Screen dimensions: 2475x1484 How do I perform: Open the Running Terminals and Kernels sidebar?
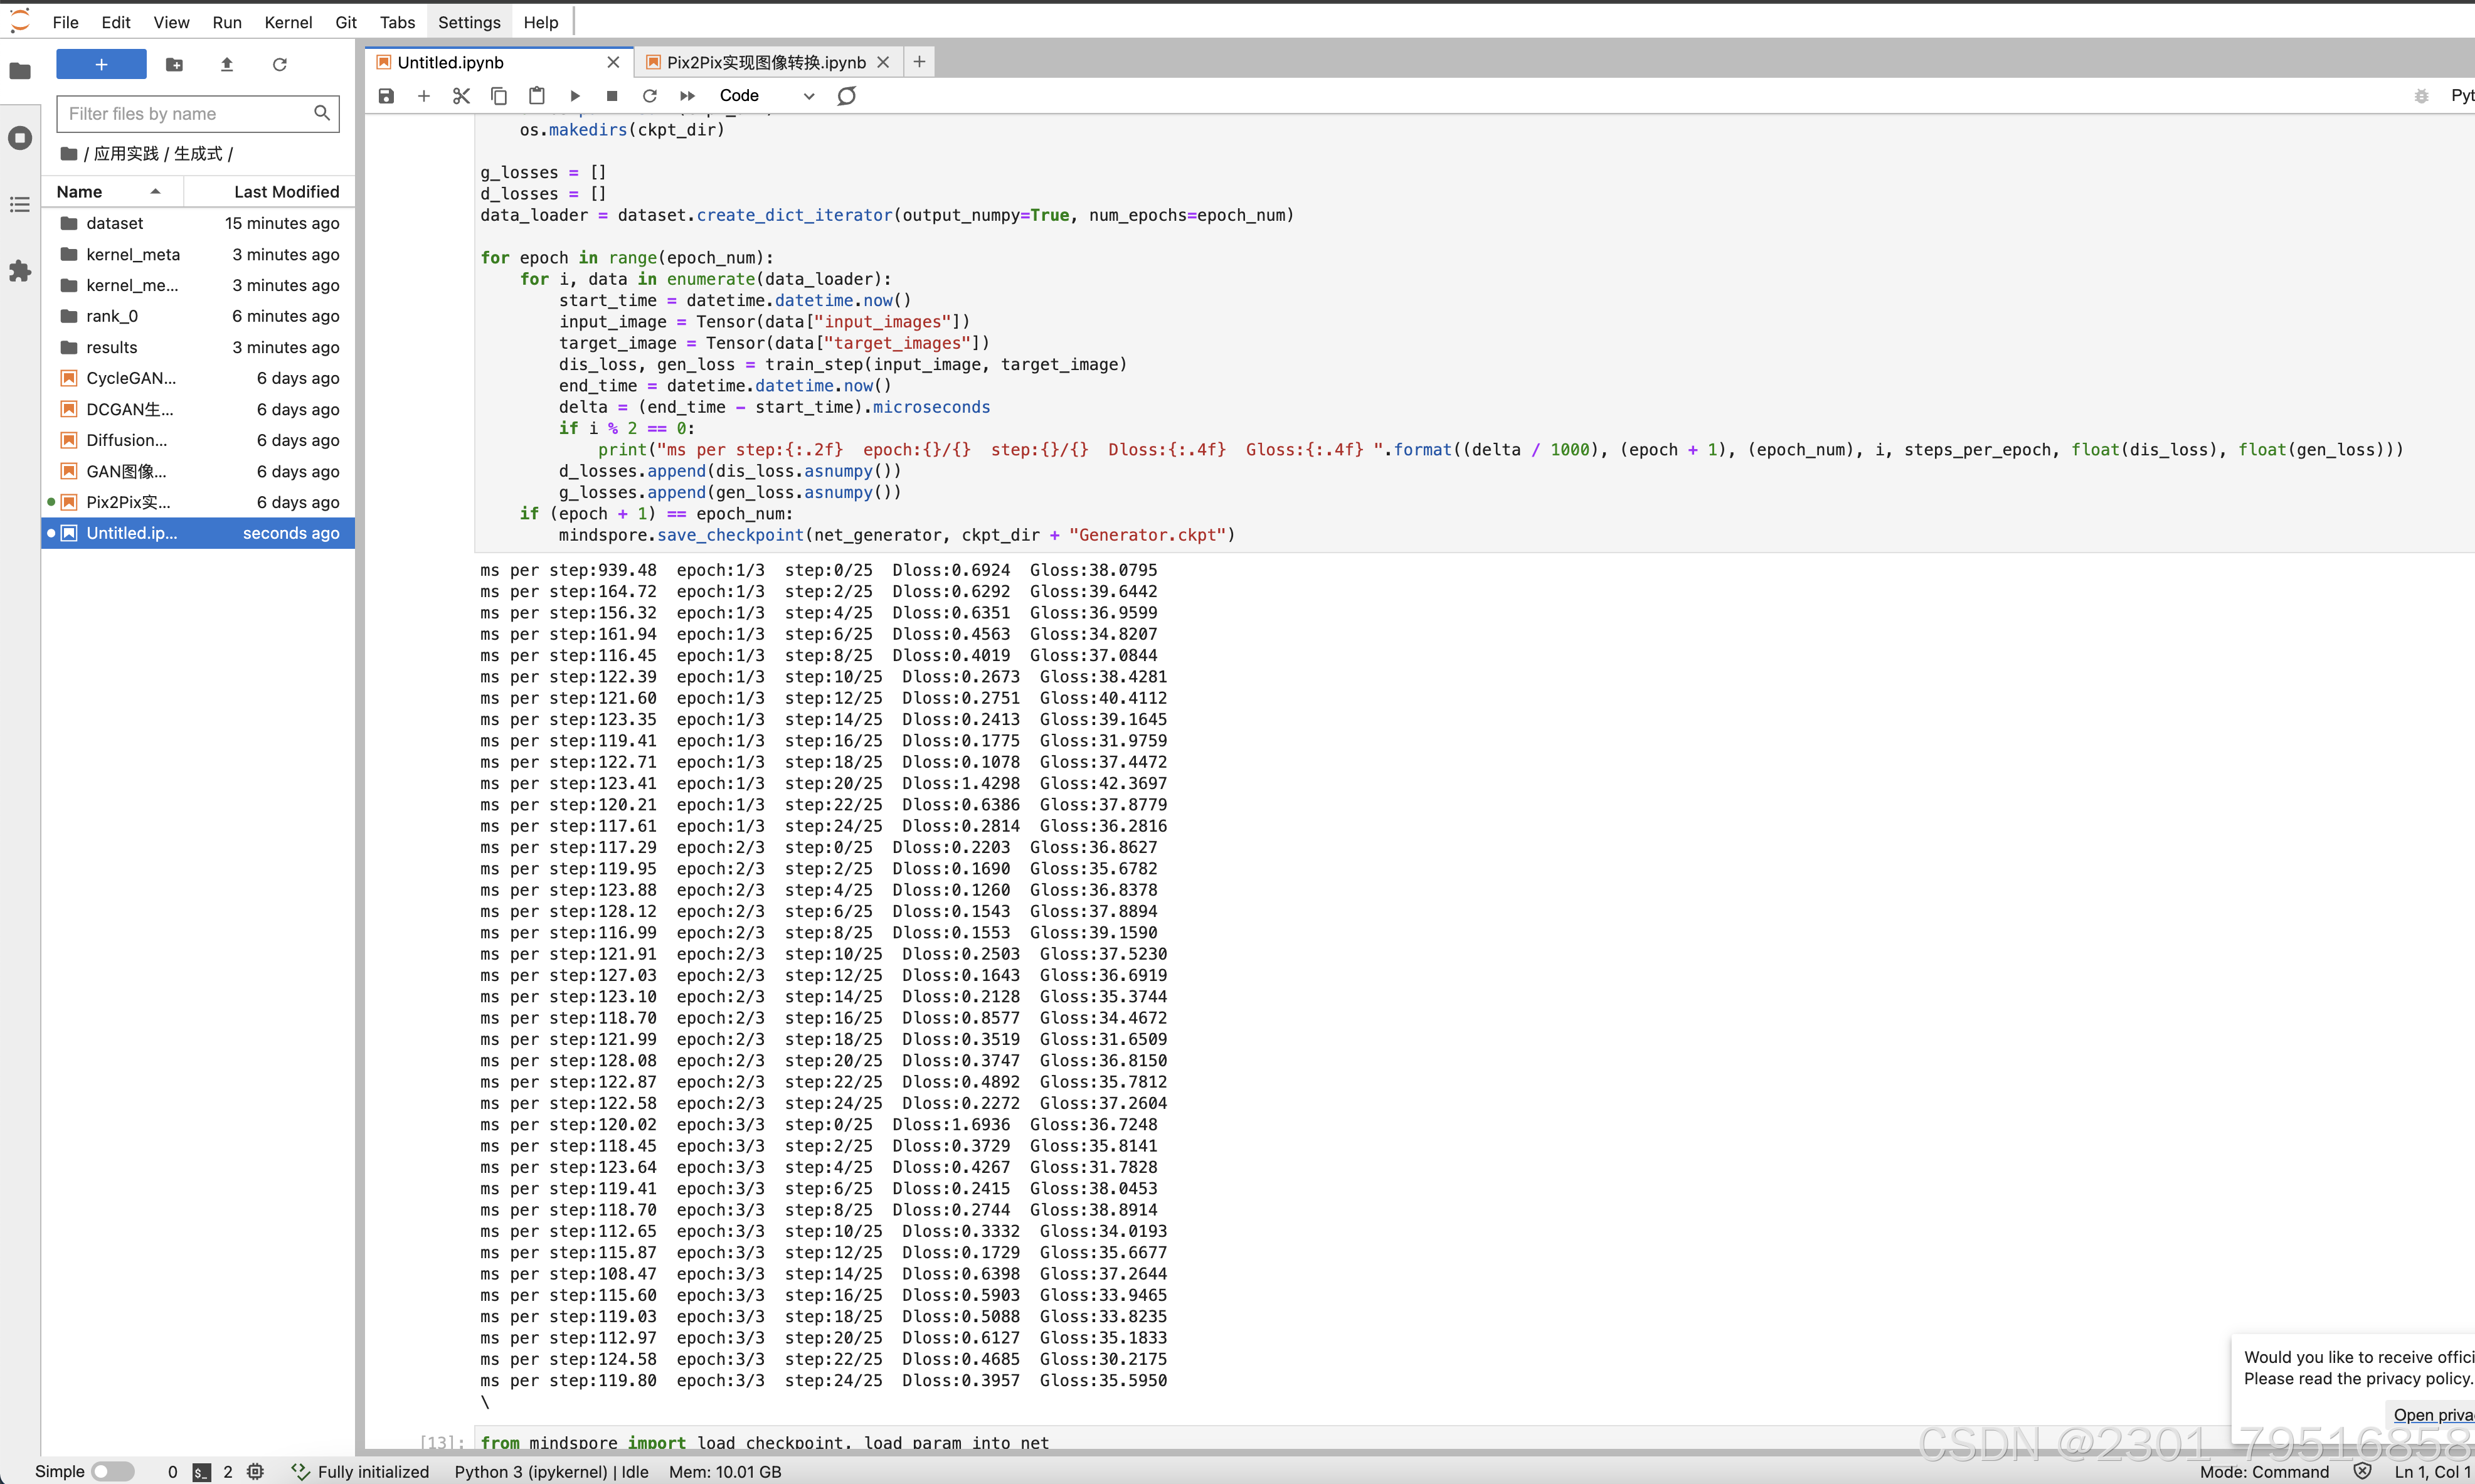(20, 138)
